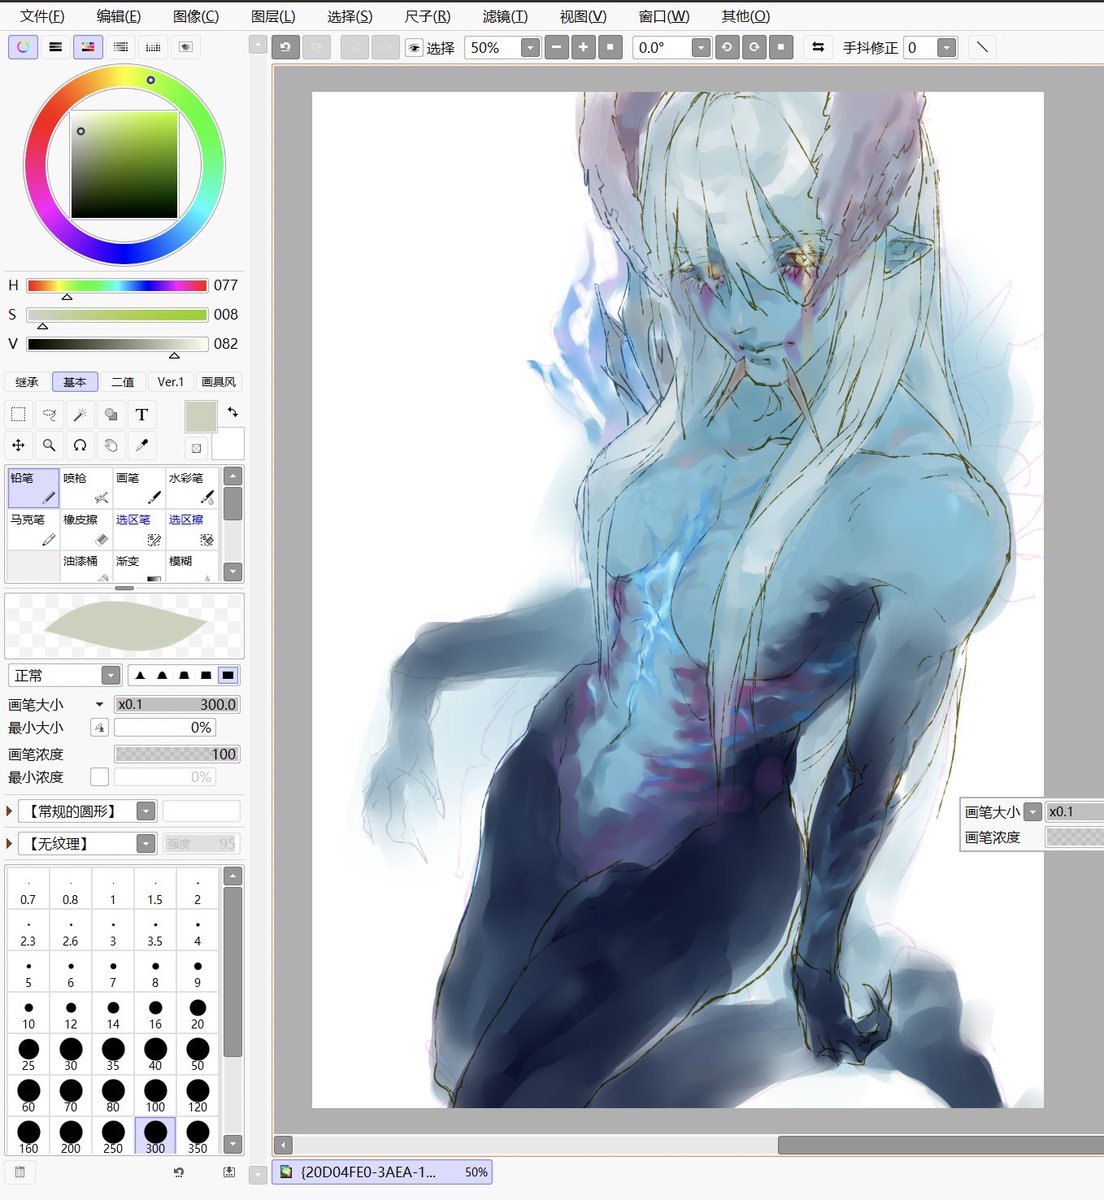
Task: Click the zoom out minus button
Action: [557, 47]
